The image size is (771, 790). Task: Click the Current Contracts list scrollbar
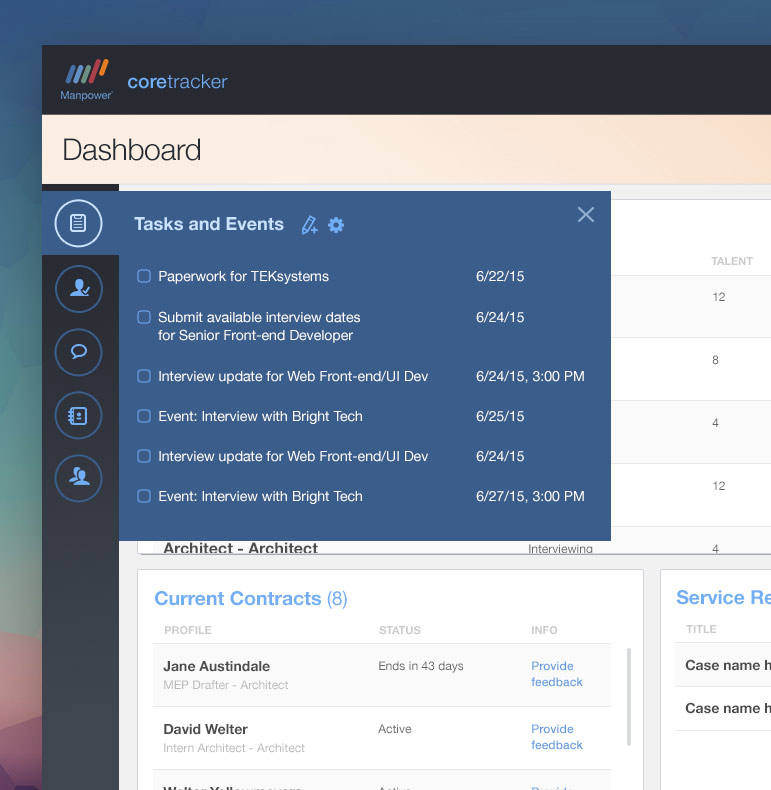point(629,697)
